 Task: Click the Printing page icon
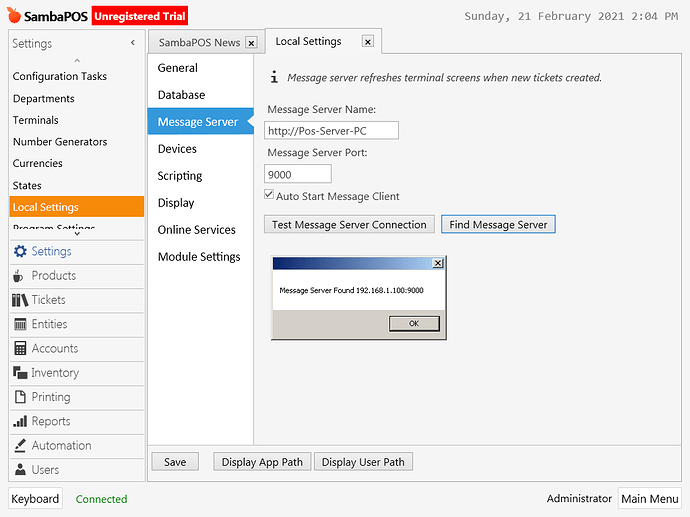20,397
